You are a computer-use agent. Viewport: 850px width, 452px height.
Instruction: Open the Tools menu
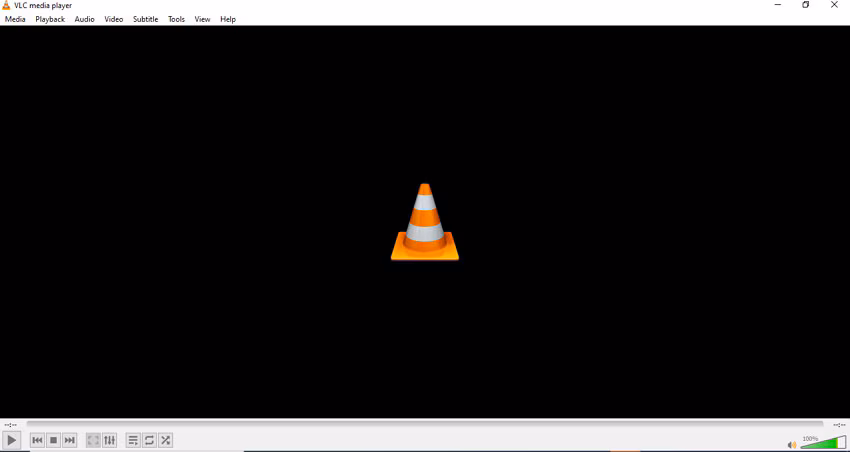[x=176, y=19]
